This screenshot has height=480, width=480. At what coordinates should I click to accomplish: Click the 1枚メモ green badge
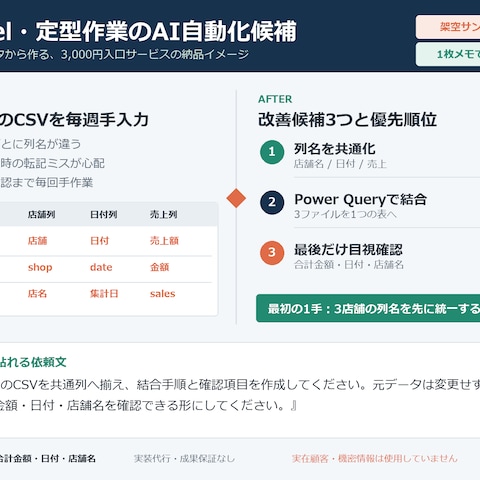click(448, 54)
